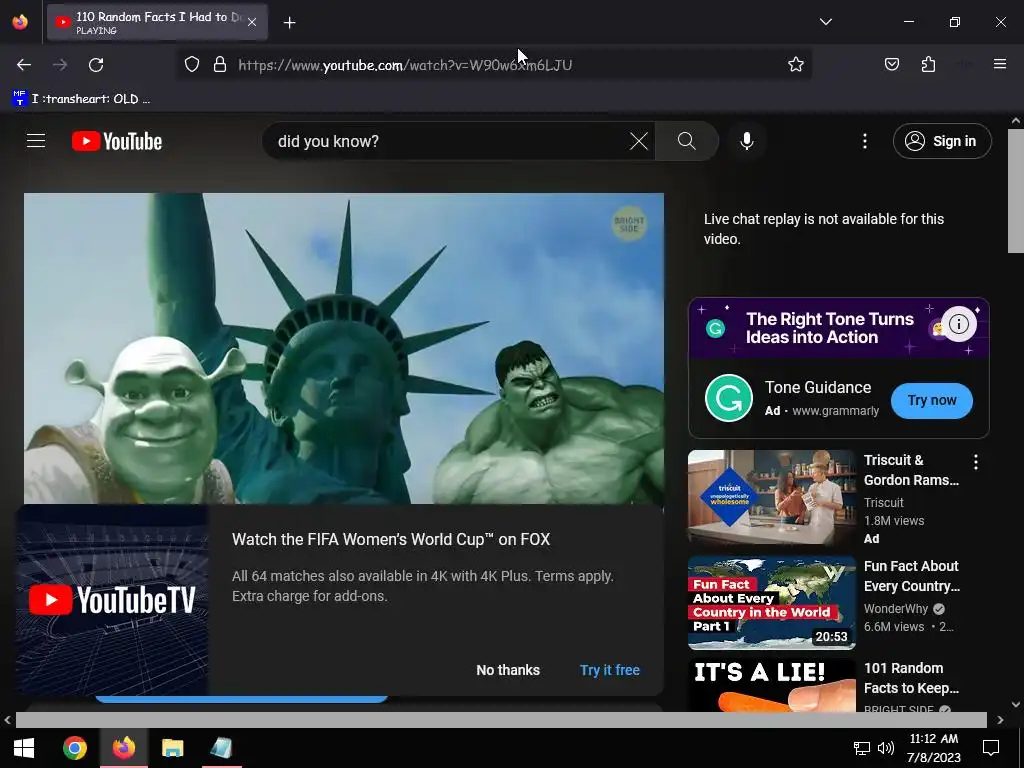Click the playing video frame

344,348
